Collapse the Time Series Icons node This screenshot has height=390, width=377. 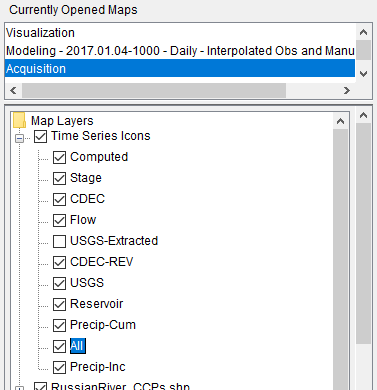20,138
